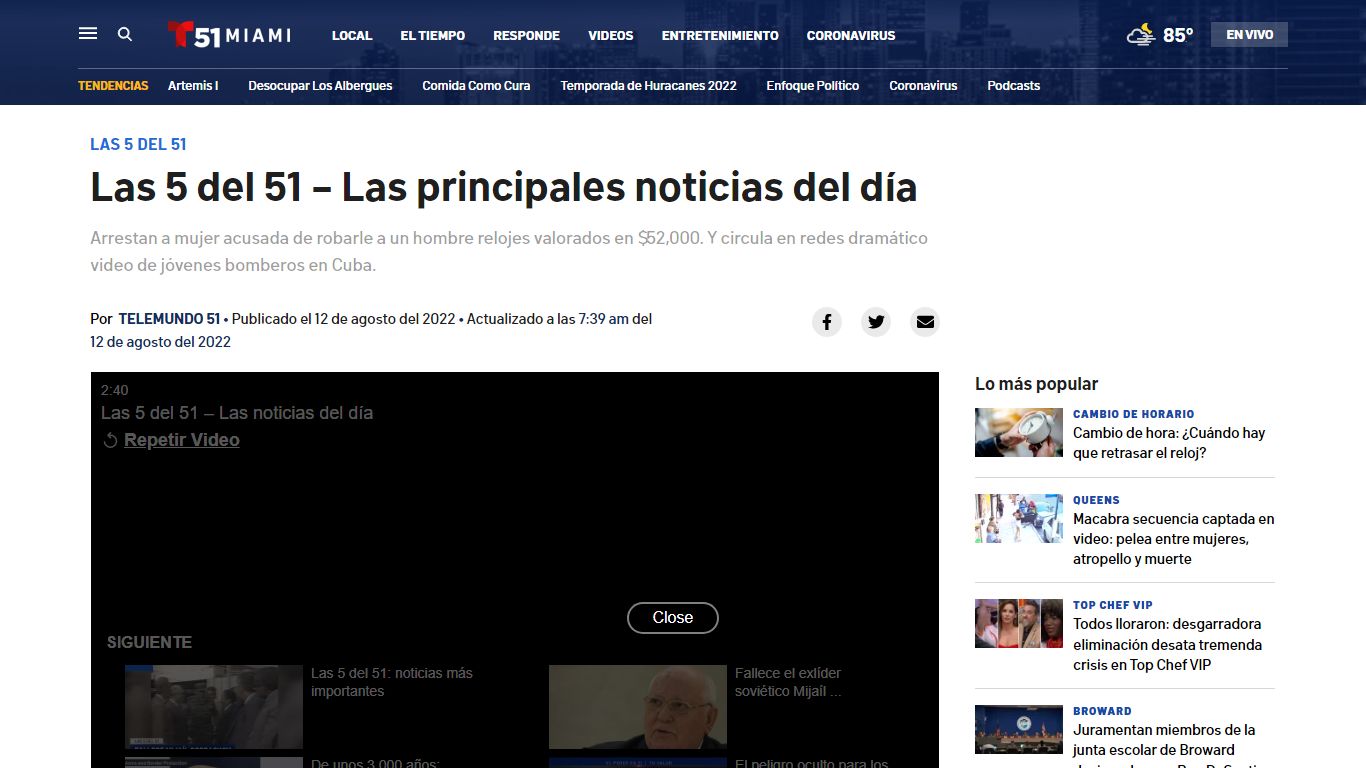1366x768 pixels.
Task: Click the BROWARD tag
Action: 1102,711
